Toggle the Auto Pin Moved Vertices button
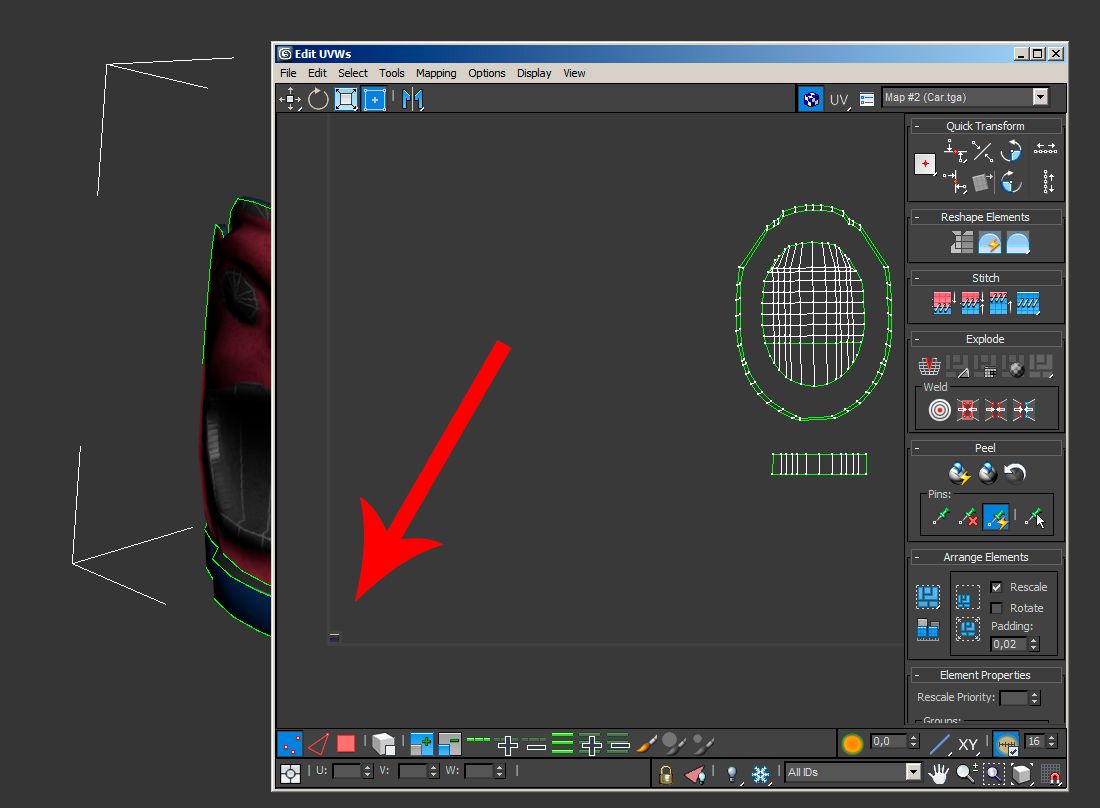This screenshot has height=808, width=1100. [x=996, y=518]
